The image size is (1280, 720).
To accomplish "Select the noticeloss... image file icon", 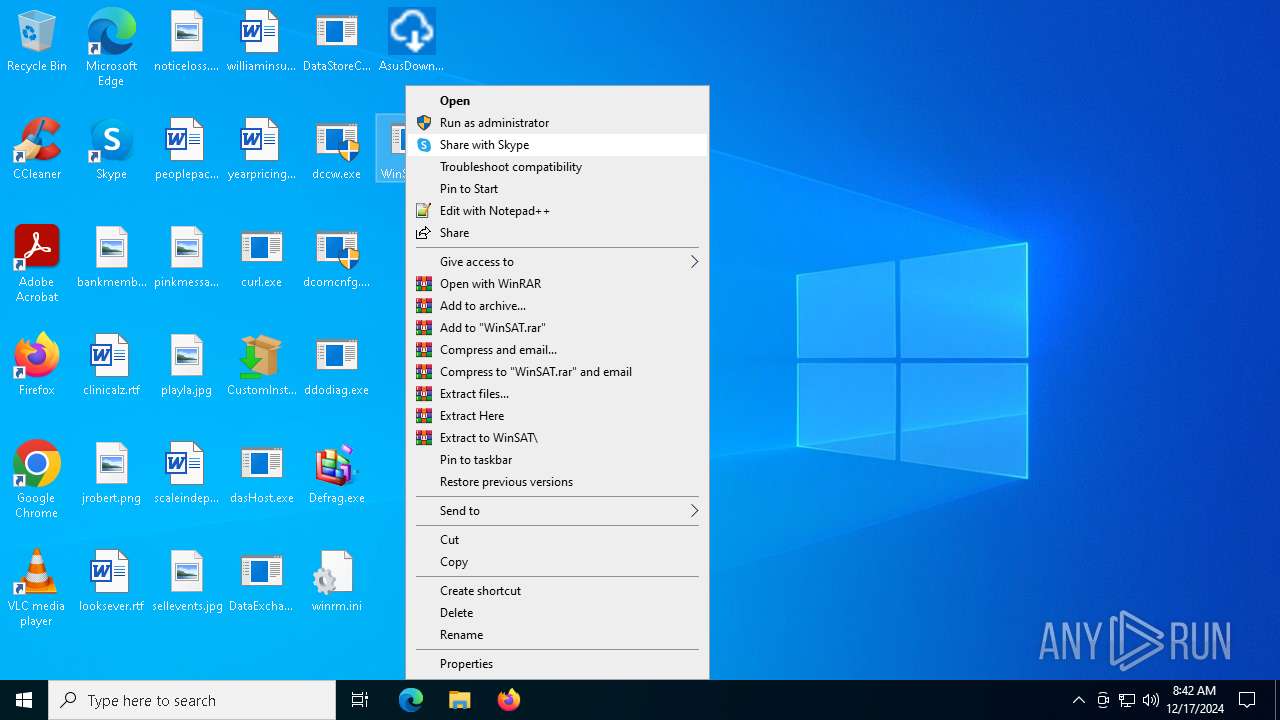I will pyautogui.click(x=186, y=41).
